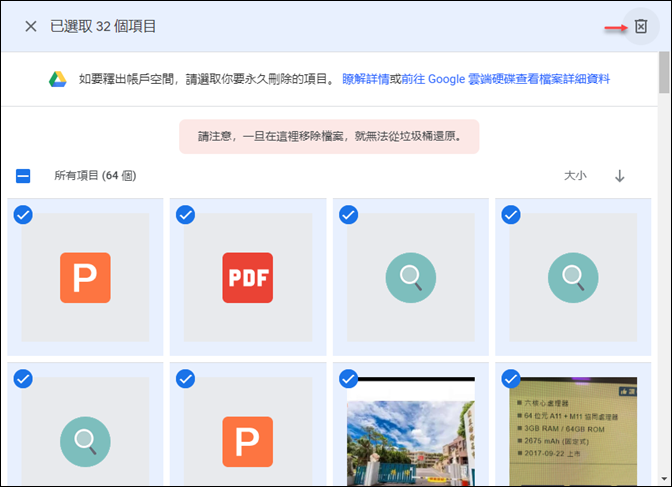Uncheck the first-row orange P file
The height and width of the screenshot is (487, 672).
[x=23, y=215]
